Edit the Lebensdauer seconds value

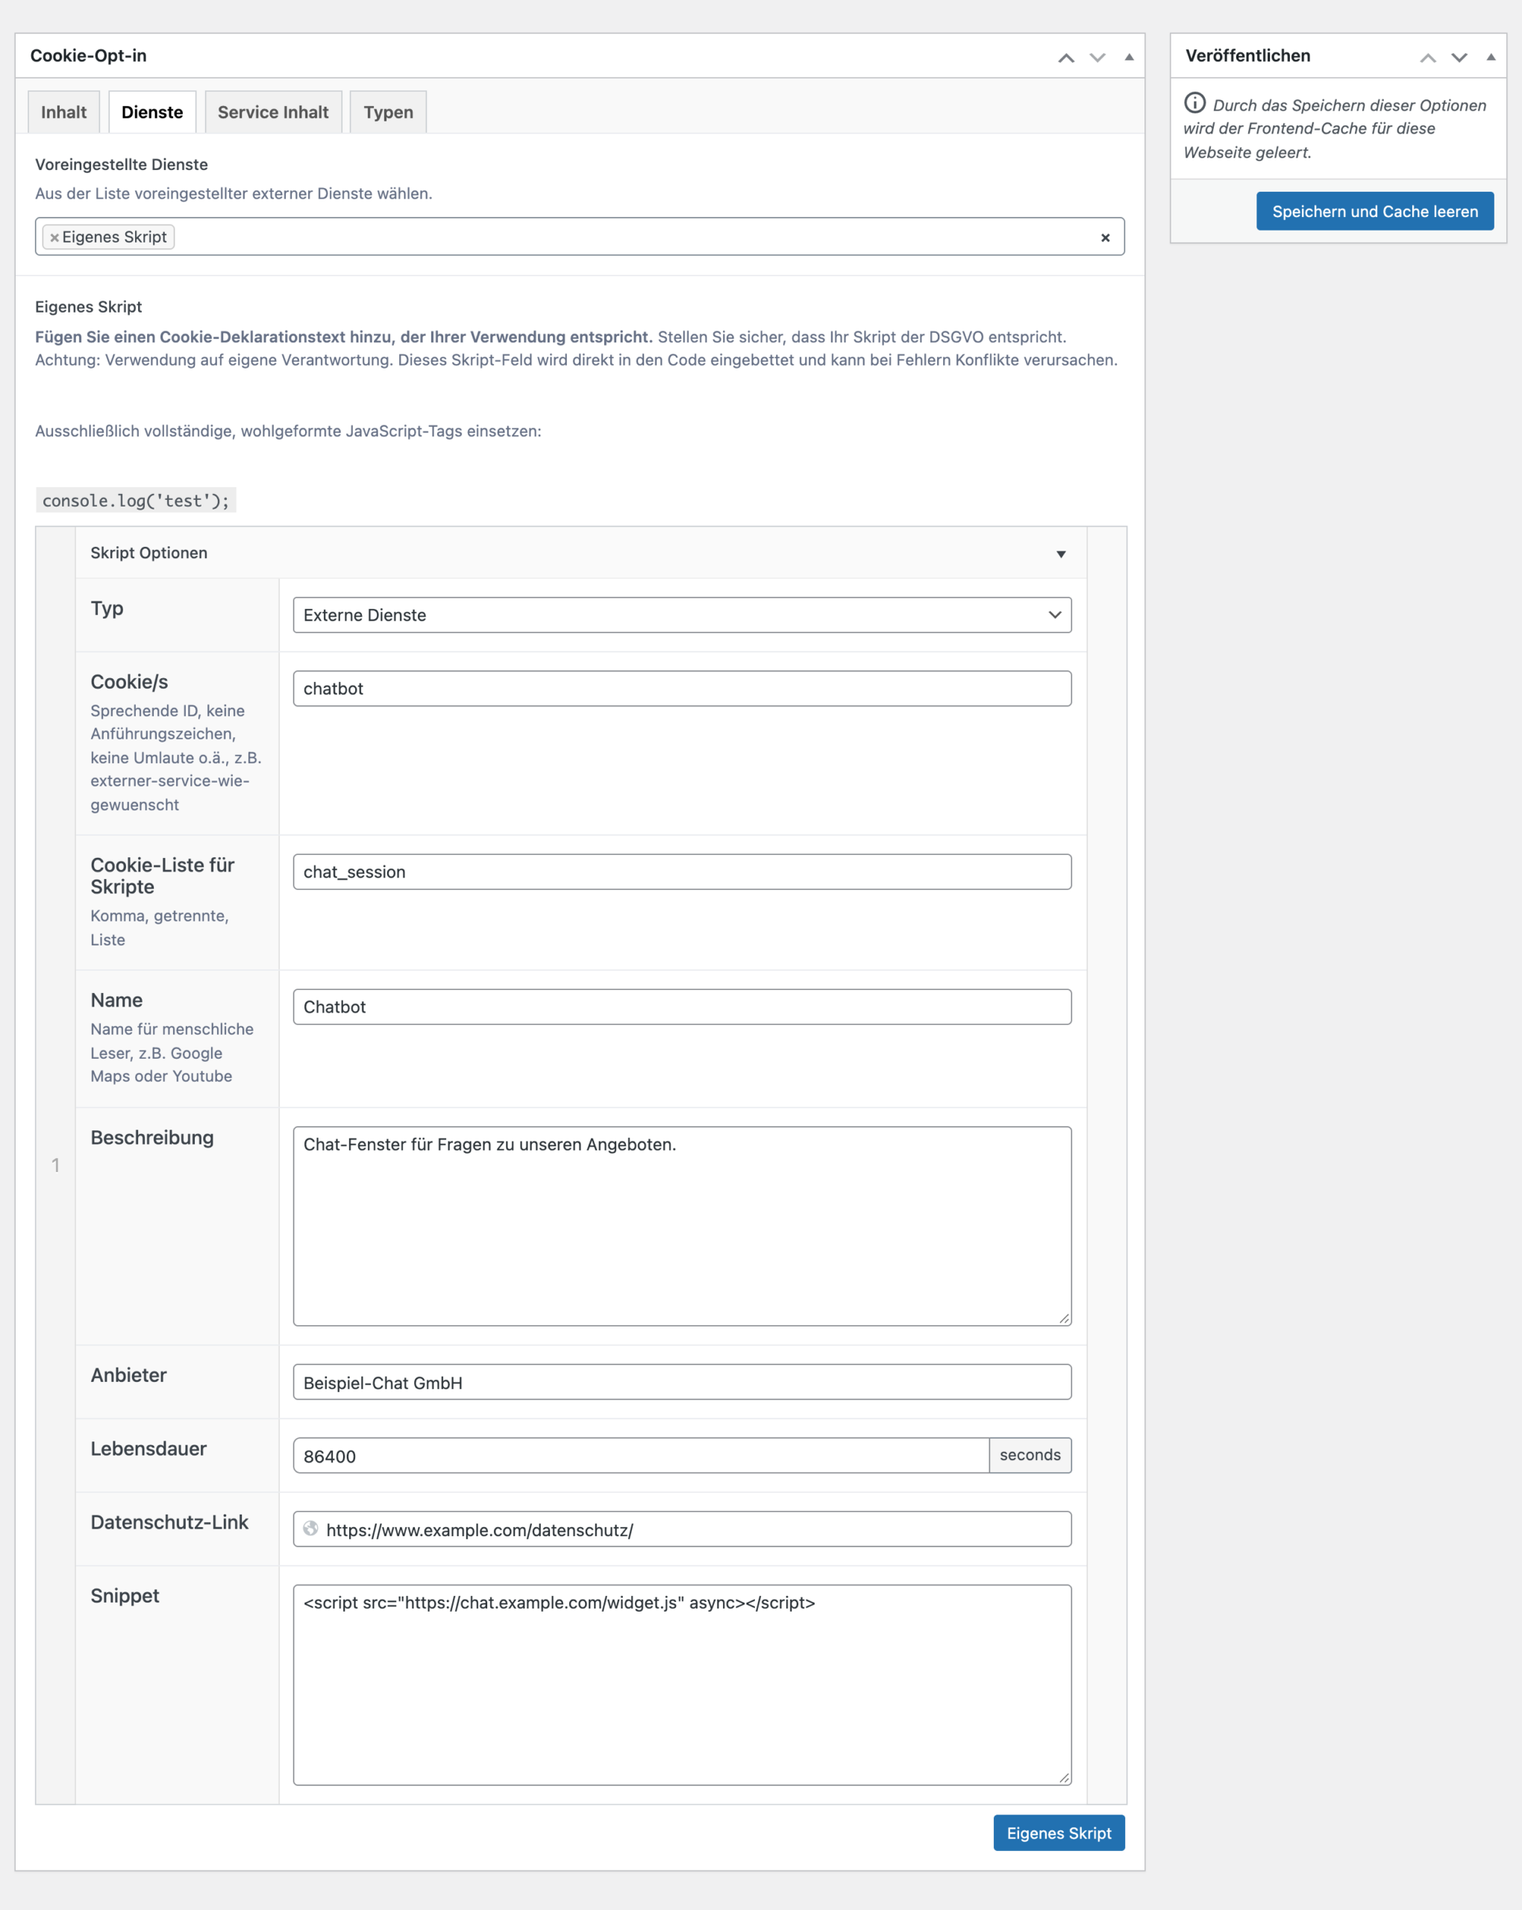pos(641,1456)
